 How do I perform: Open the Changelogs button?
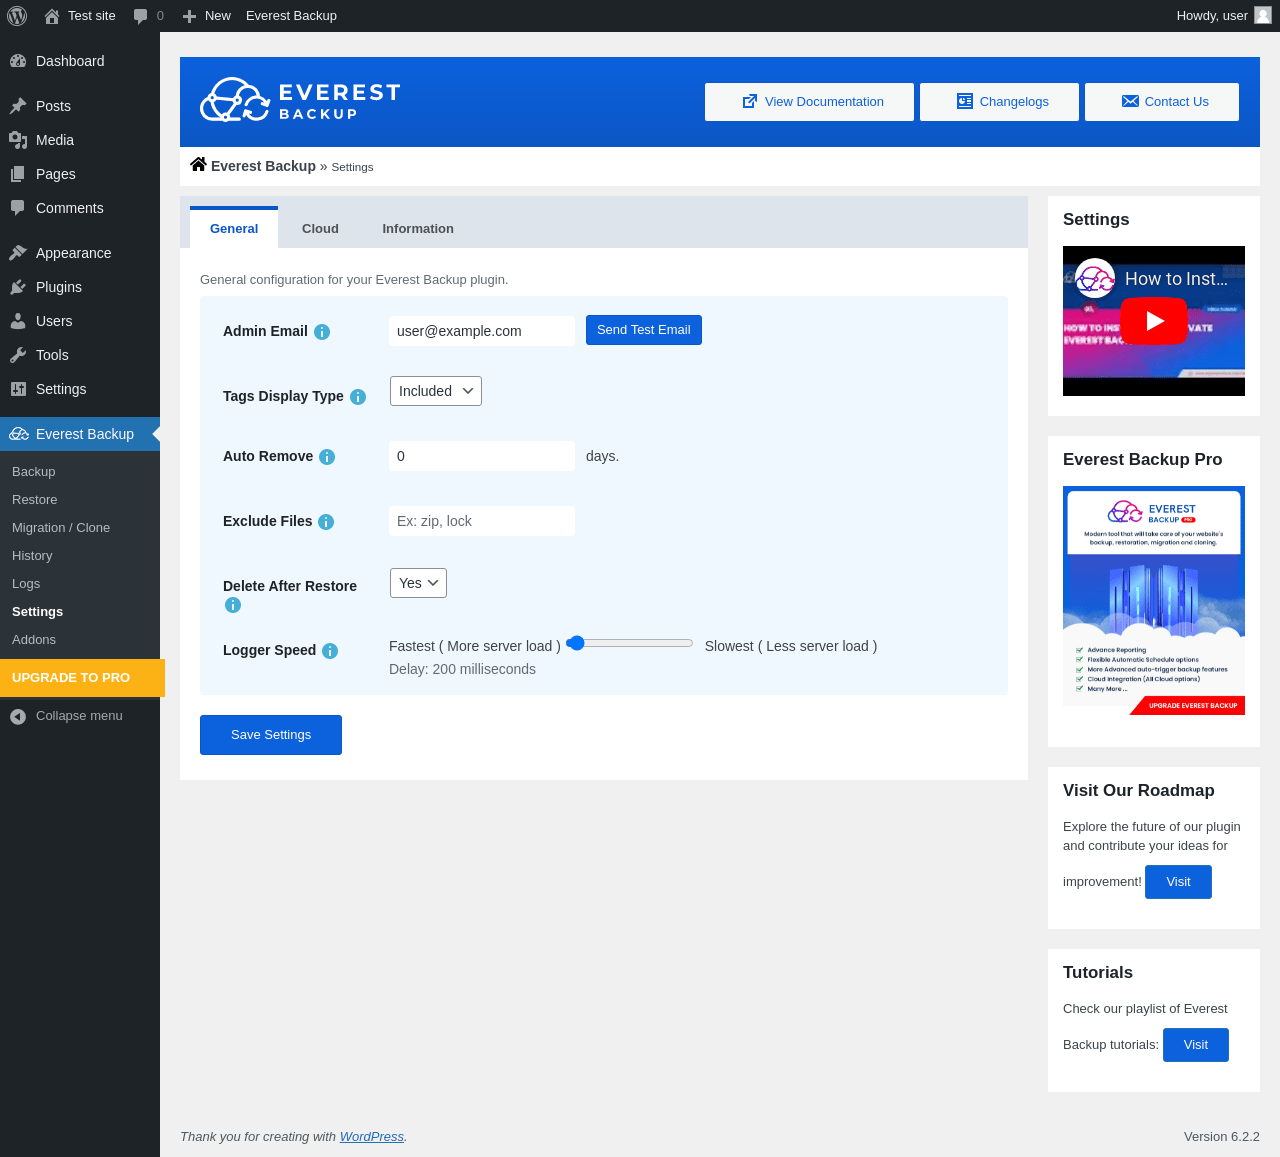pyautogui.click(x=999, y=102)
